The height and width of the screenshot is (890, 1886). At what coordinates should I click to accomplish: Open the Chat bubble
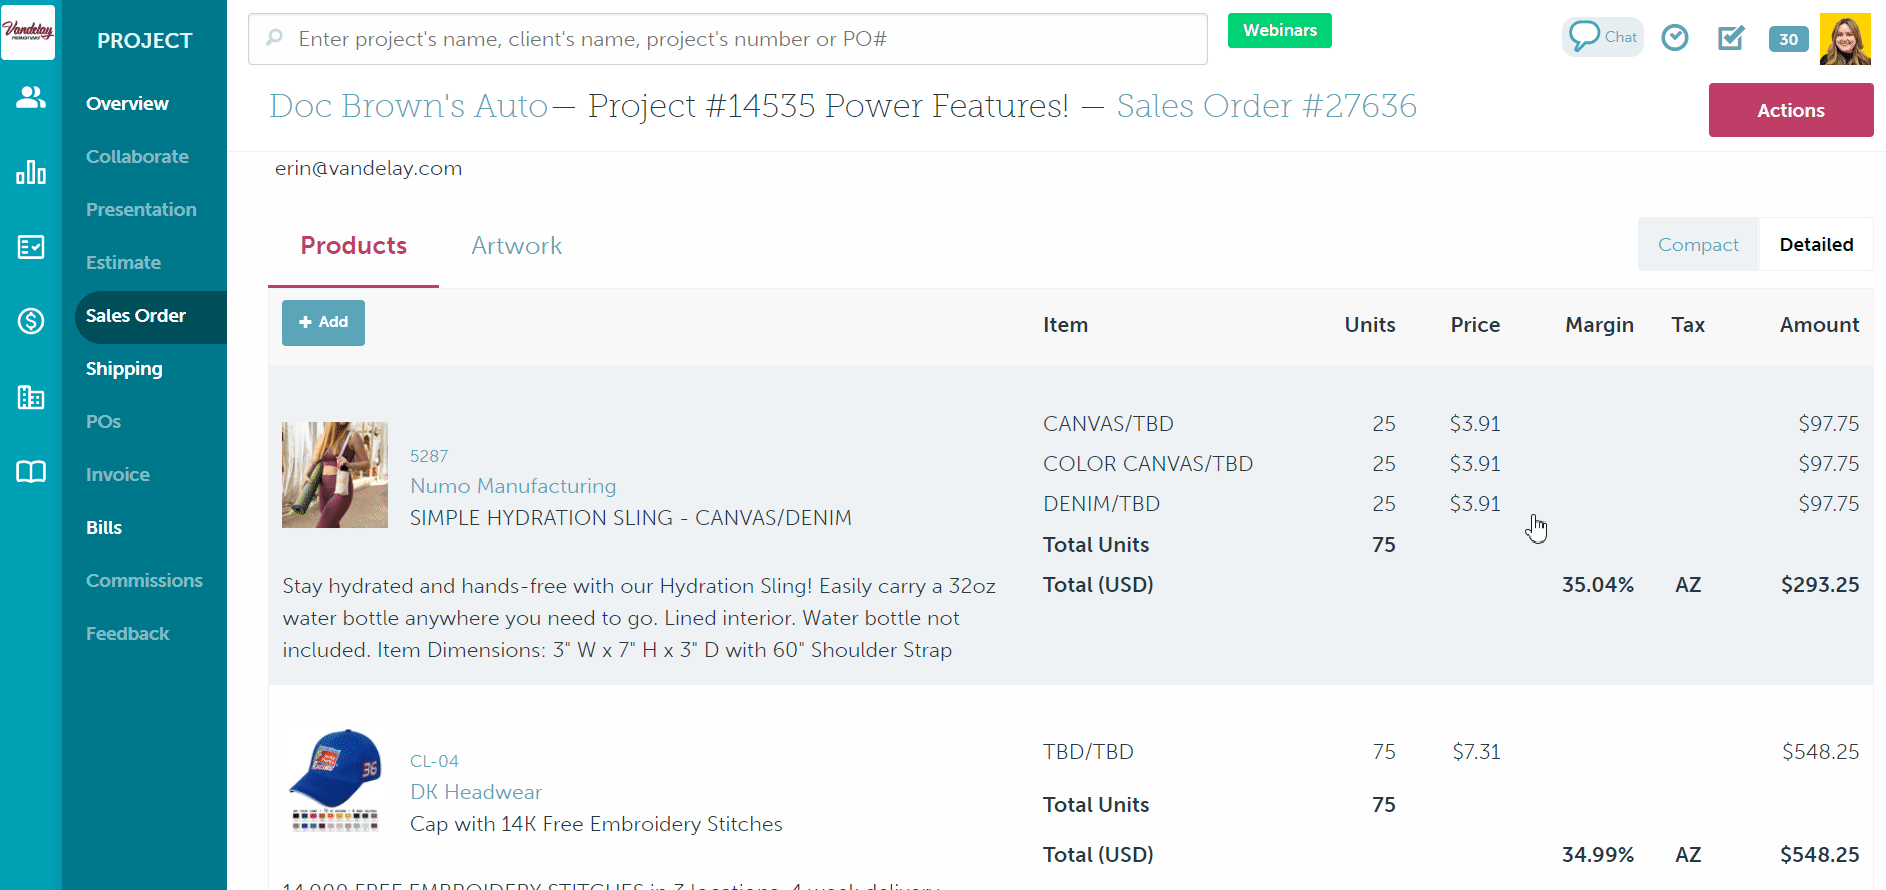tap(1602, 37)
